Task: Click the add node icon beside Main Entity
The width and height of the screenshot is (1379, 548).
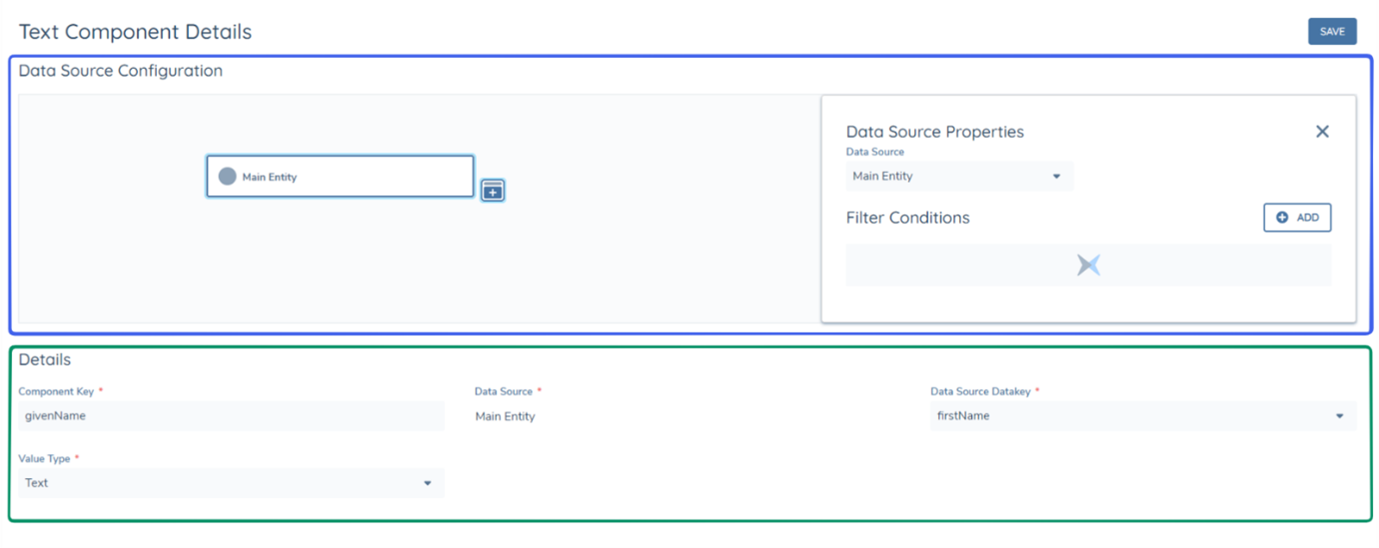Action: (492, 190)
